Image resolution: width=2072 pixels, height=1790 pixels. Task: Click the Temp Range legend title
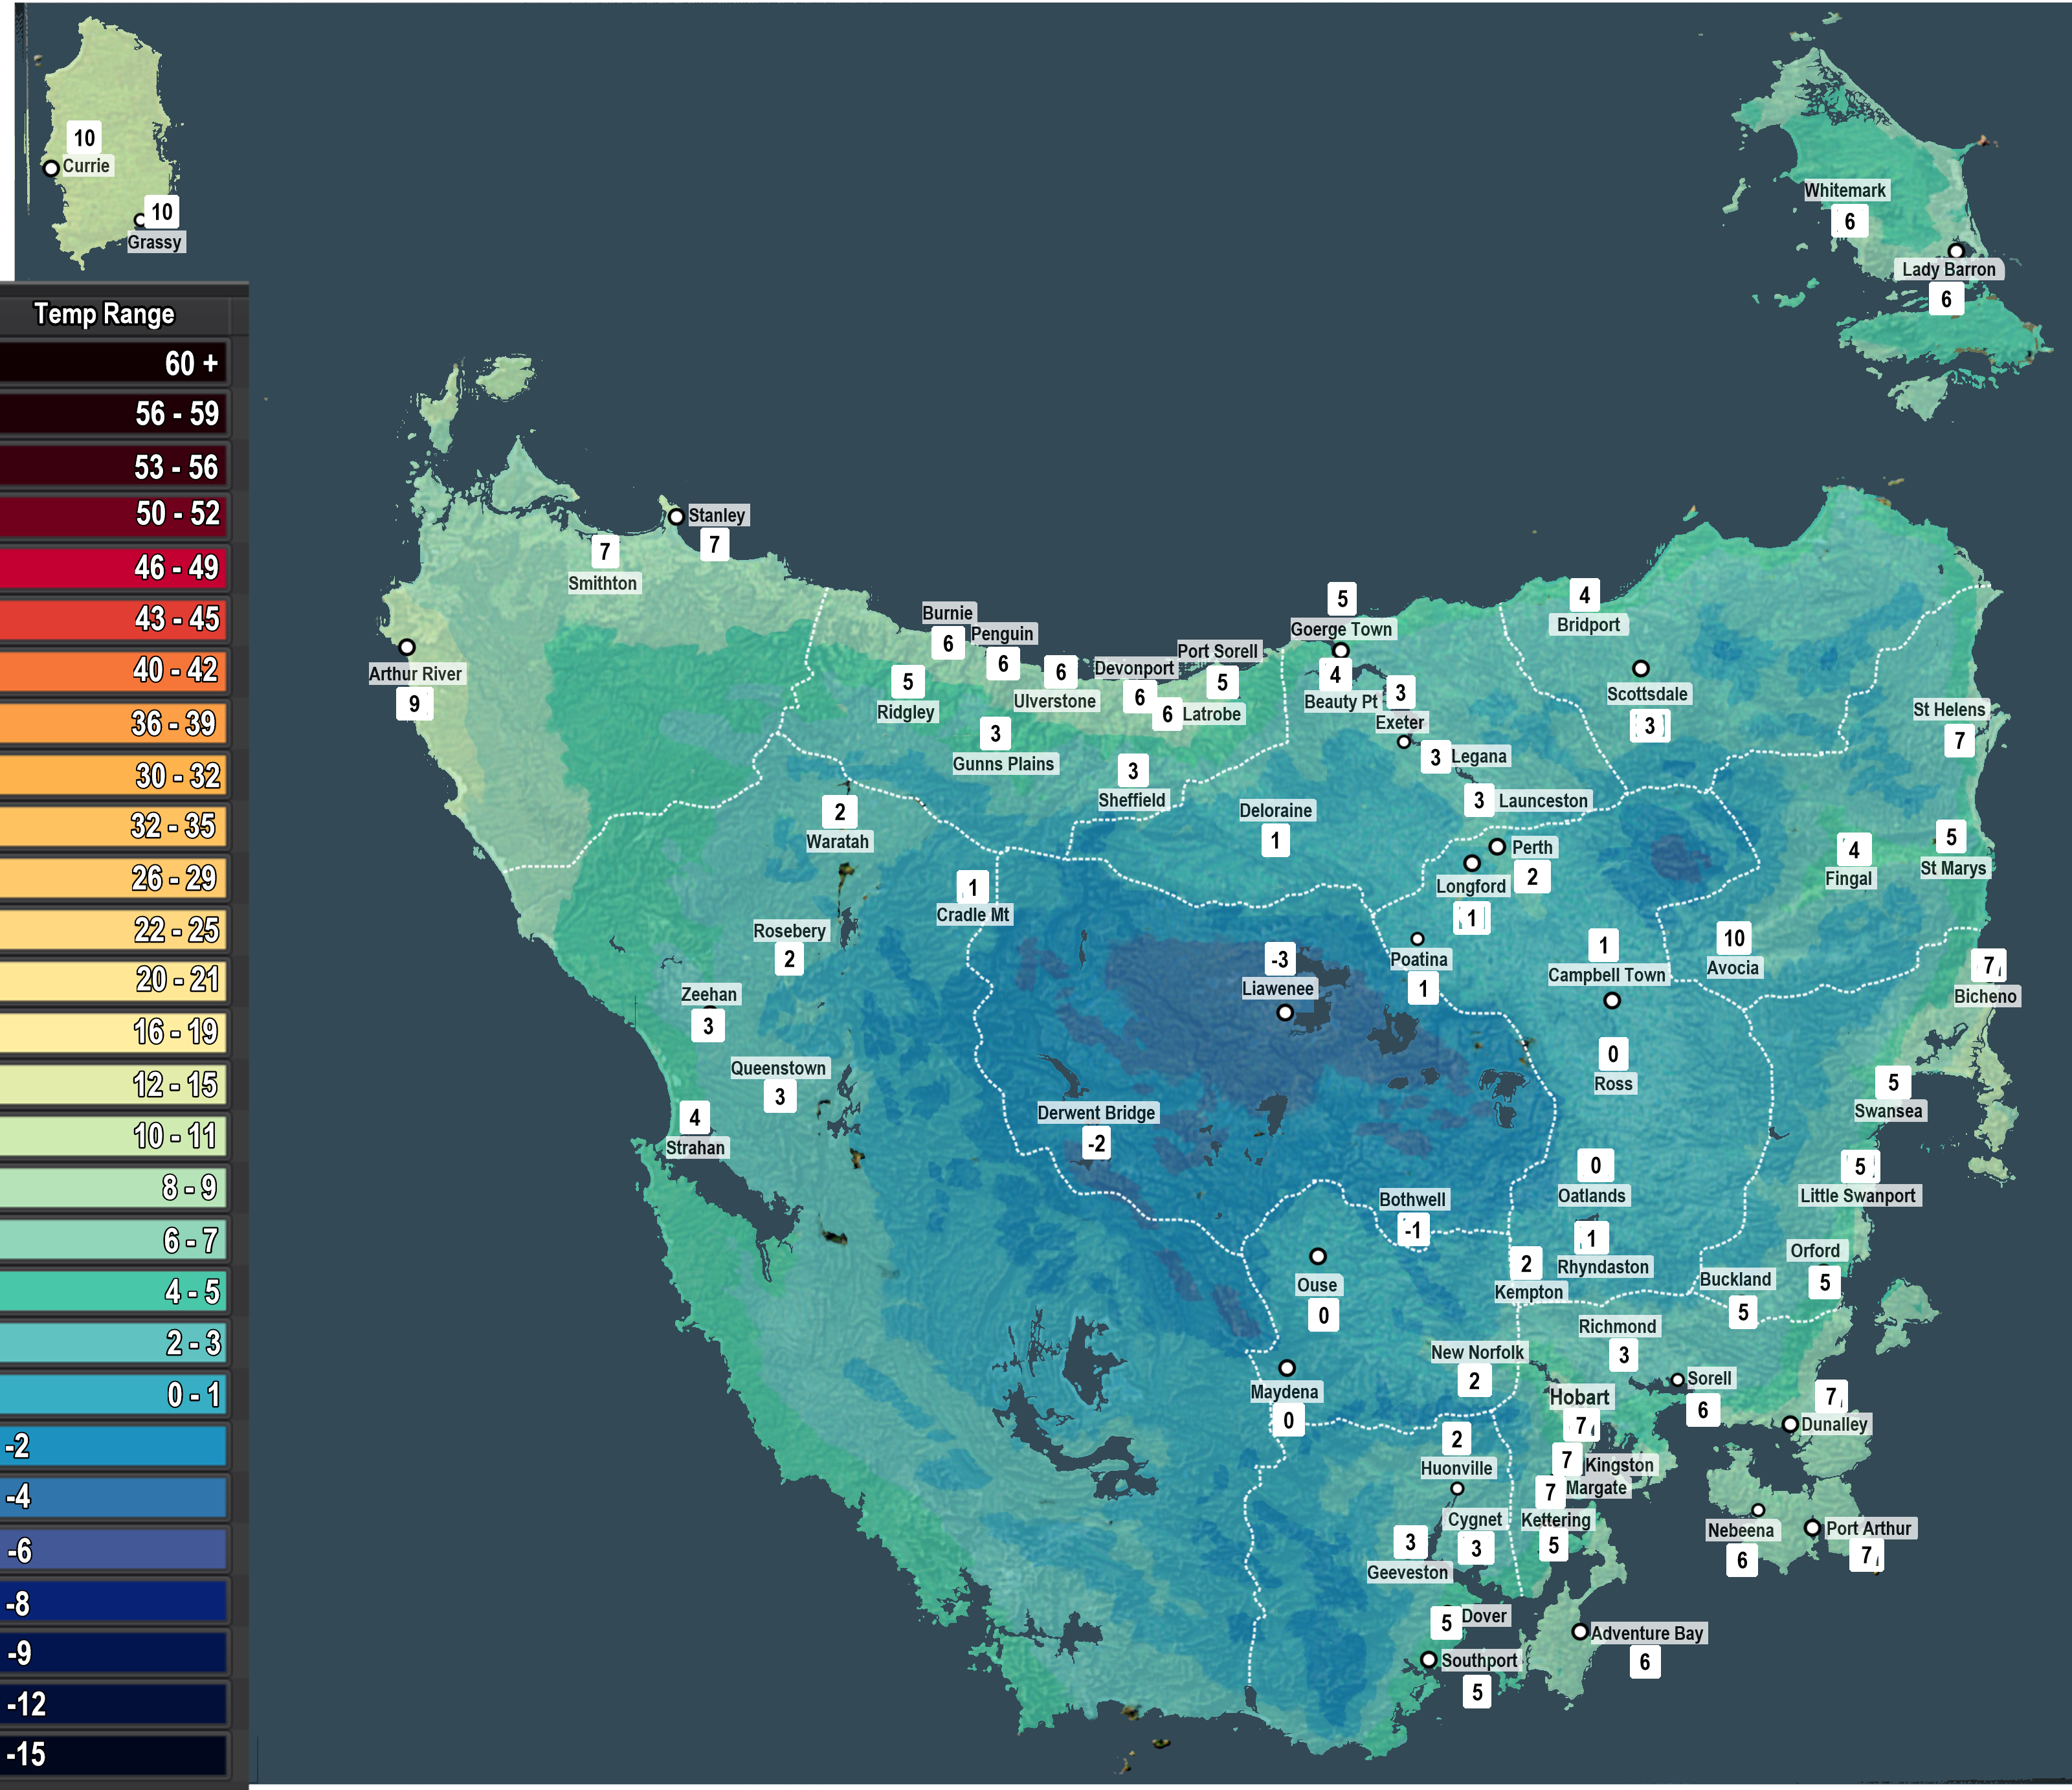click(104, 313)
